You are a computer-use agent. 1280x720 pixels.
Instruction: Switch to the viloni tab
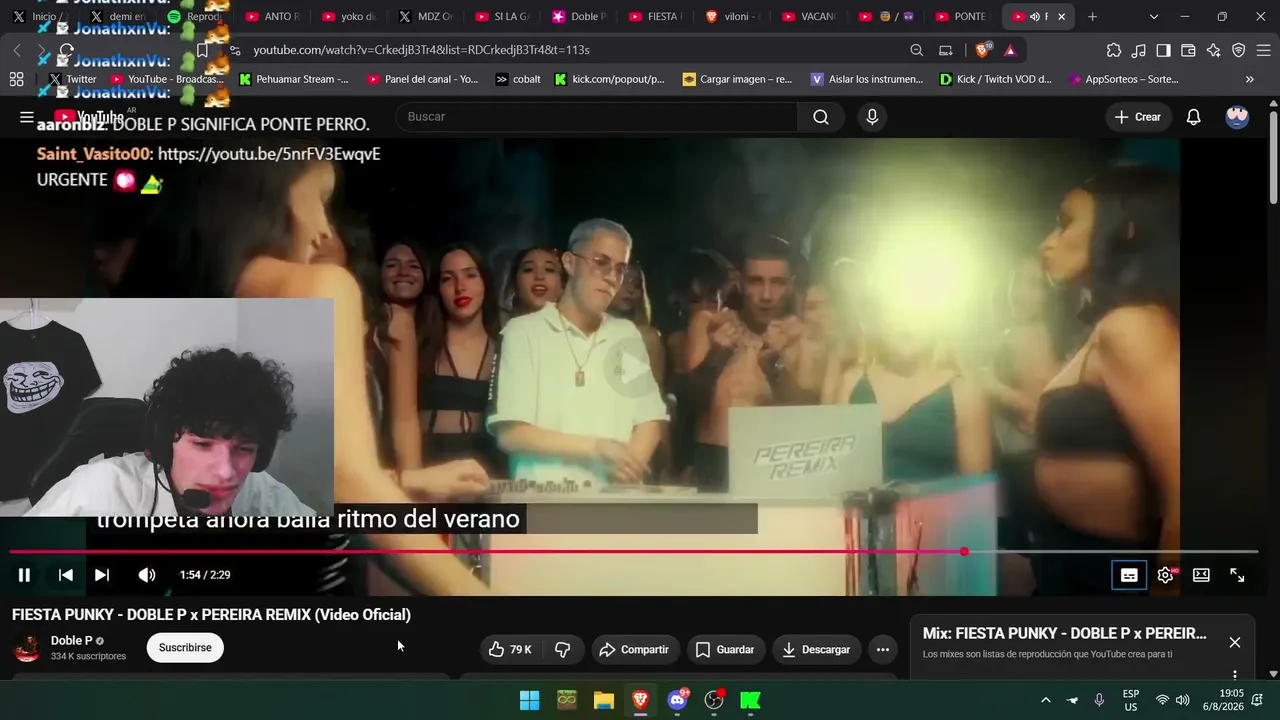tap(734, 17)
